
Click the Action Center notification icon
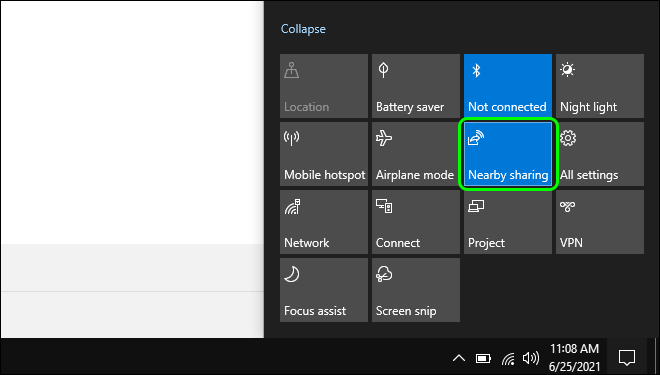point(627,358)
